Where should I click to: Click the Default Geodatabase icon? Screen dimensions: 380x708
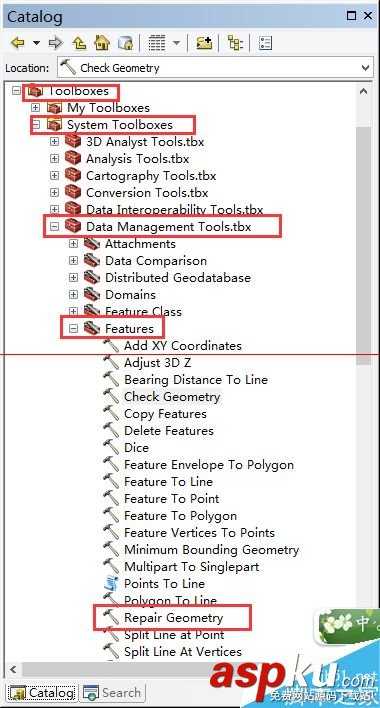coord(125,43)
